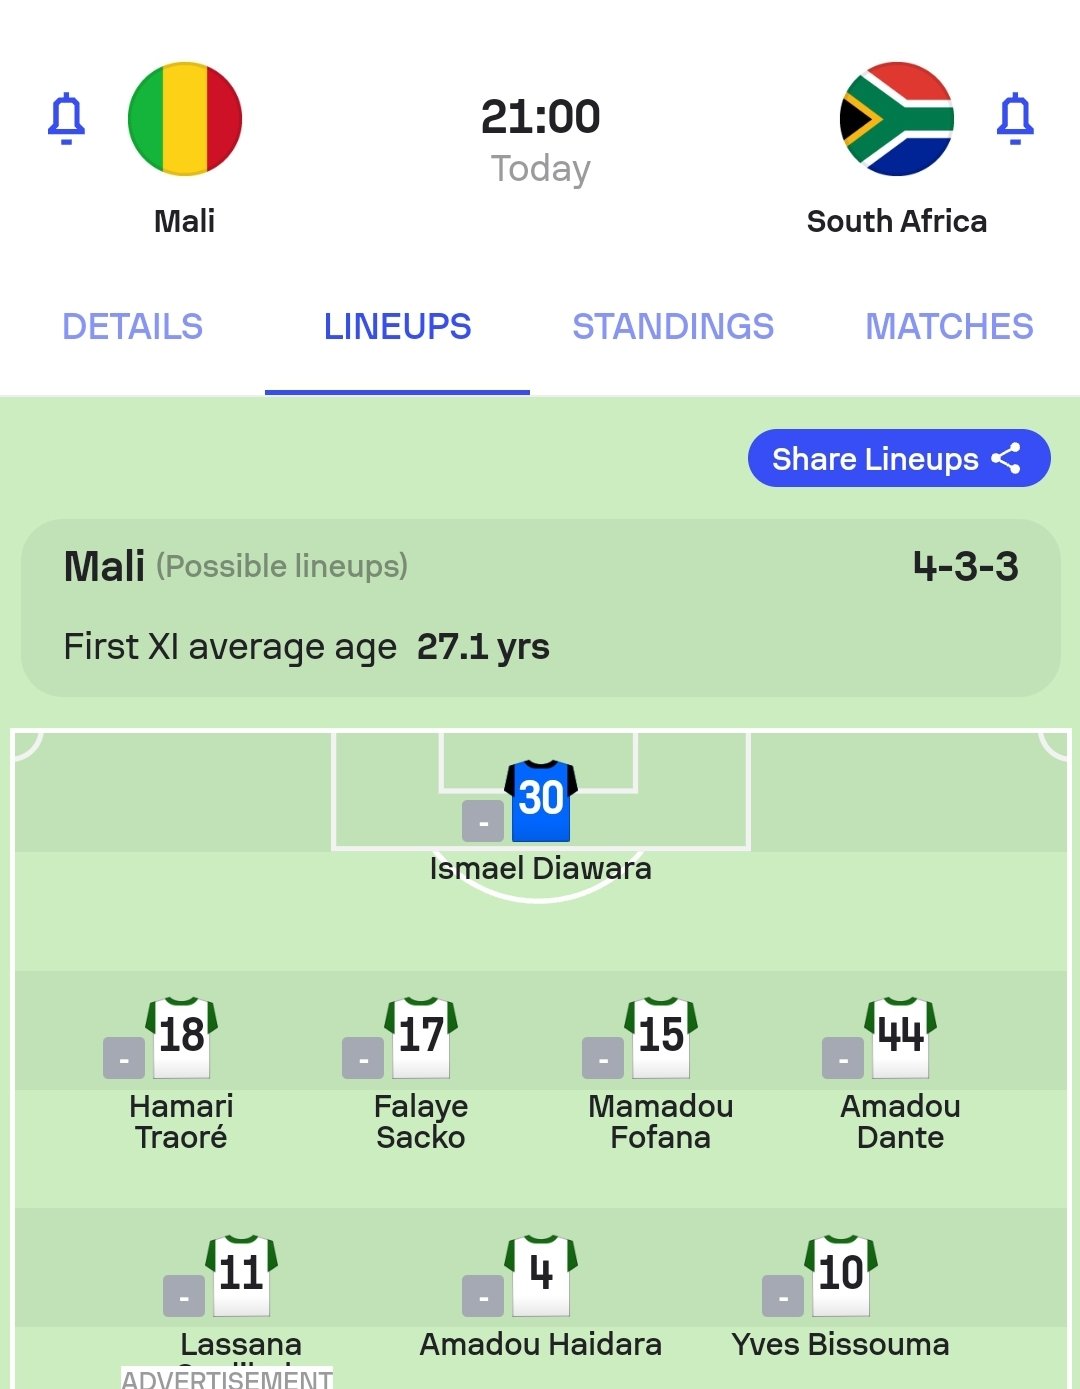Tap the 21:00 match time

(x=540, y=117)
